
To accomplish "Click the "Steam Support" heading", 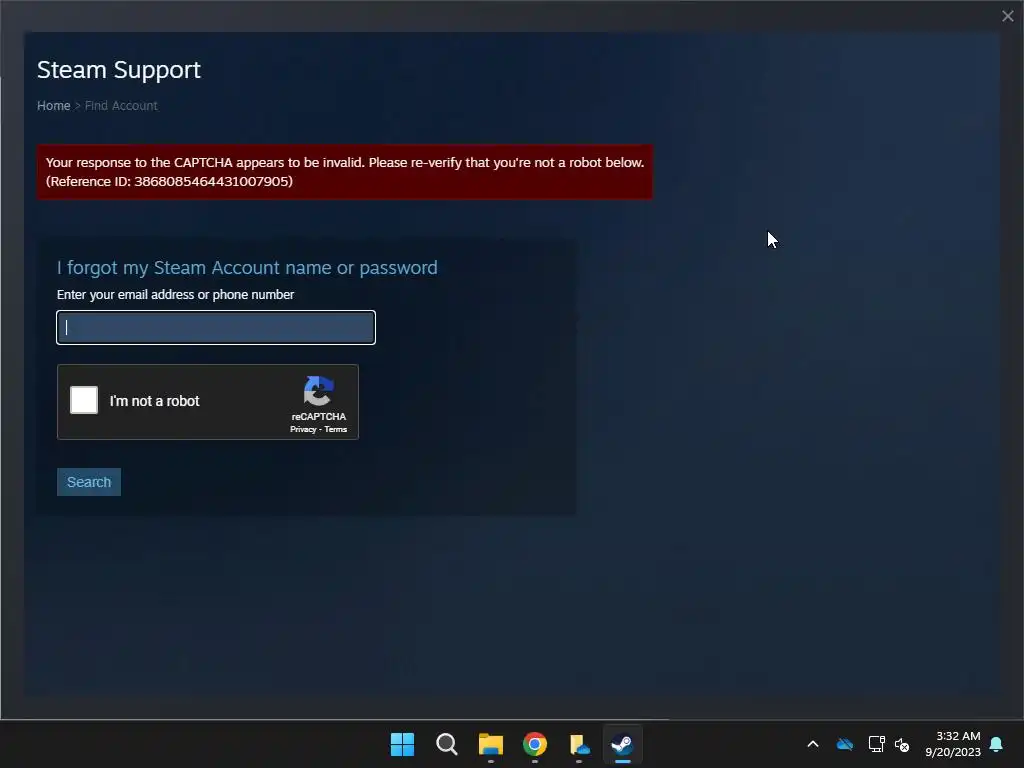I will click(x=119, y=70).
